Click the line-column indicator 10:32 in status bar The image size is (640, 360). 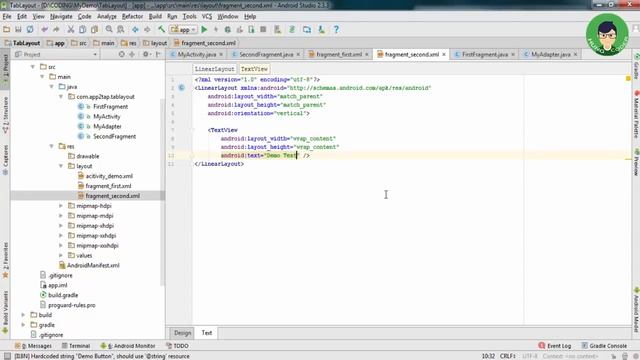[x=488, y=356]
